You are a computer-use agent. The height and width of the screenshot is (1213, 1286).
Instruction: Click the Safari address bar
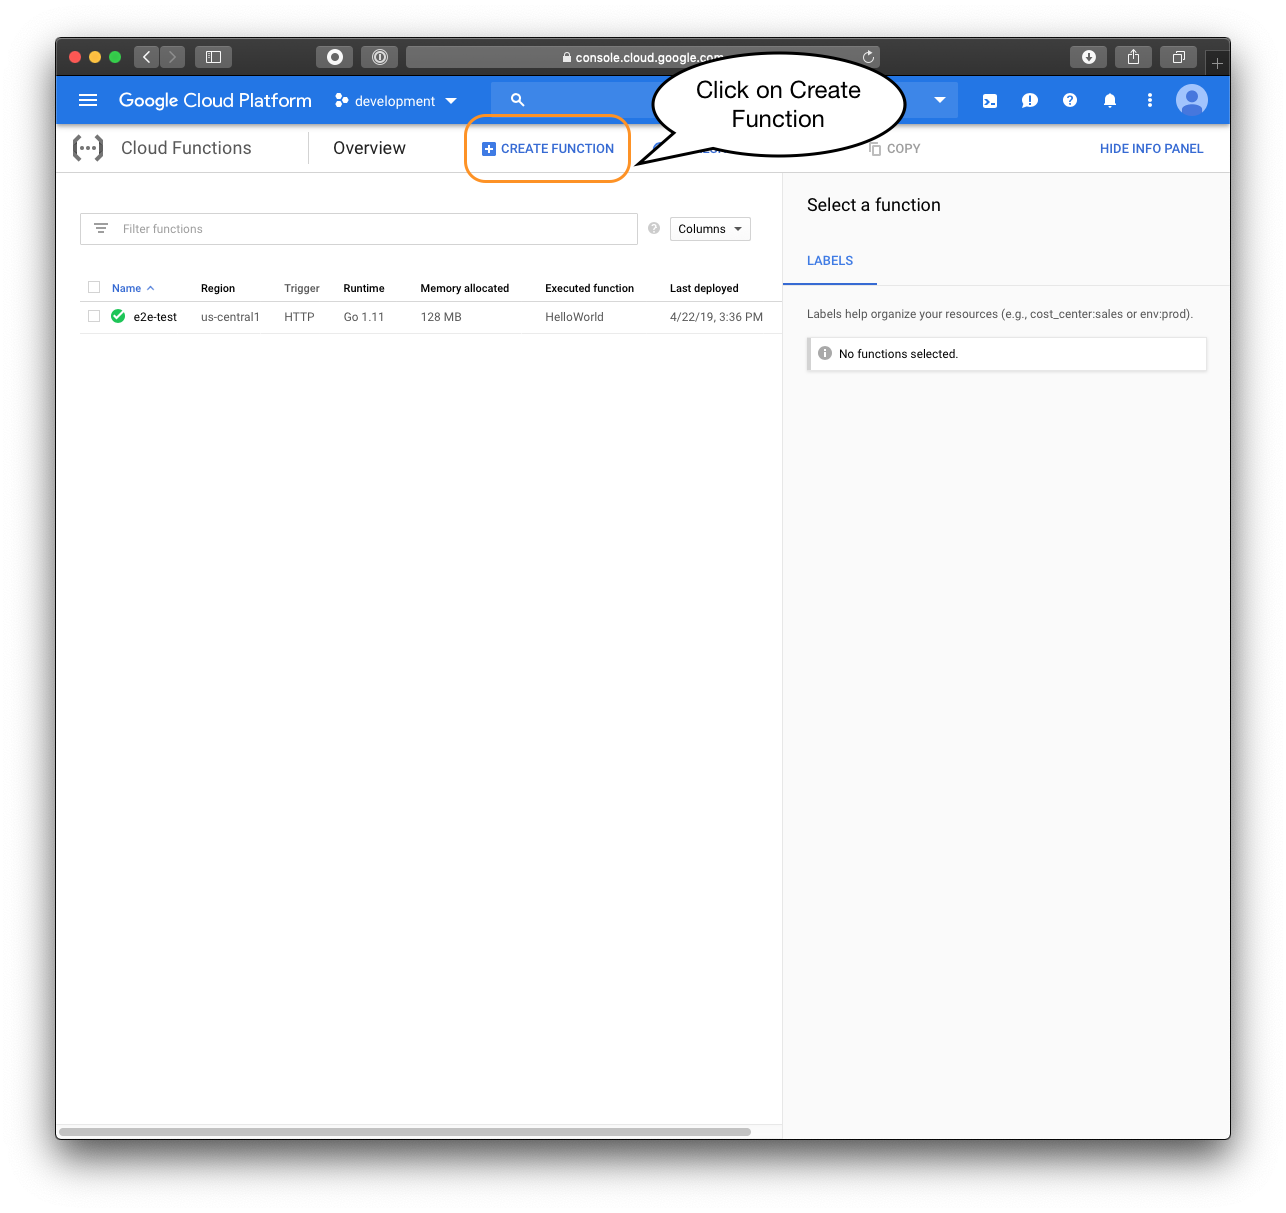[643, 57]
